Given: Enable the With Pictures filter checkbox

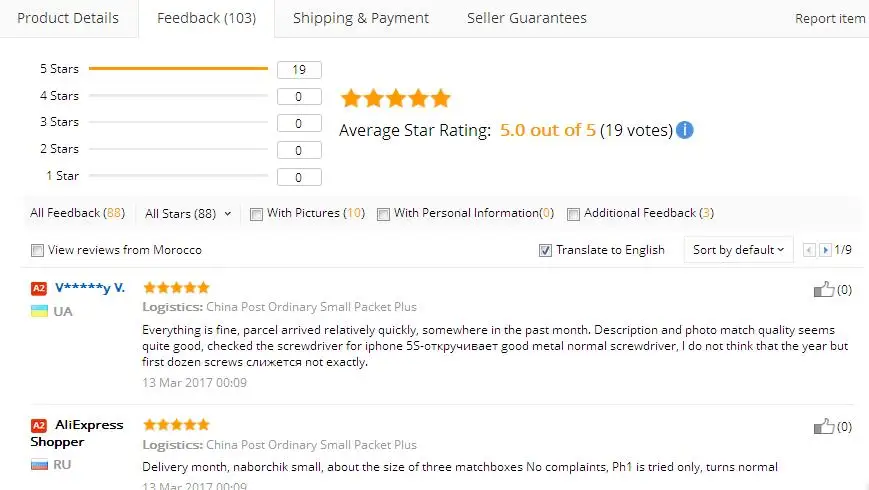Looking at the screenshot, I should [256, 214].
